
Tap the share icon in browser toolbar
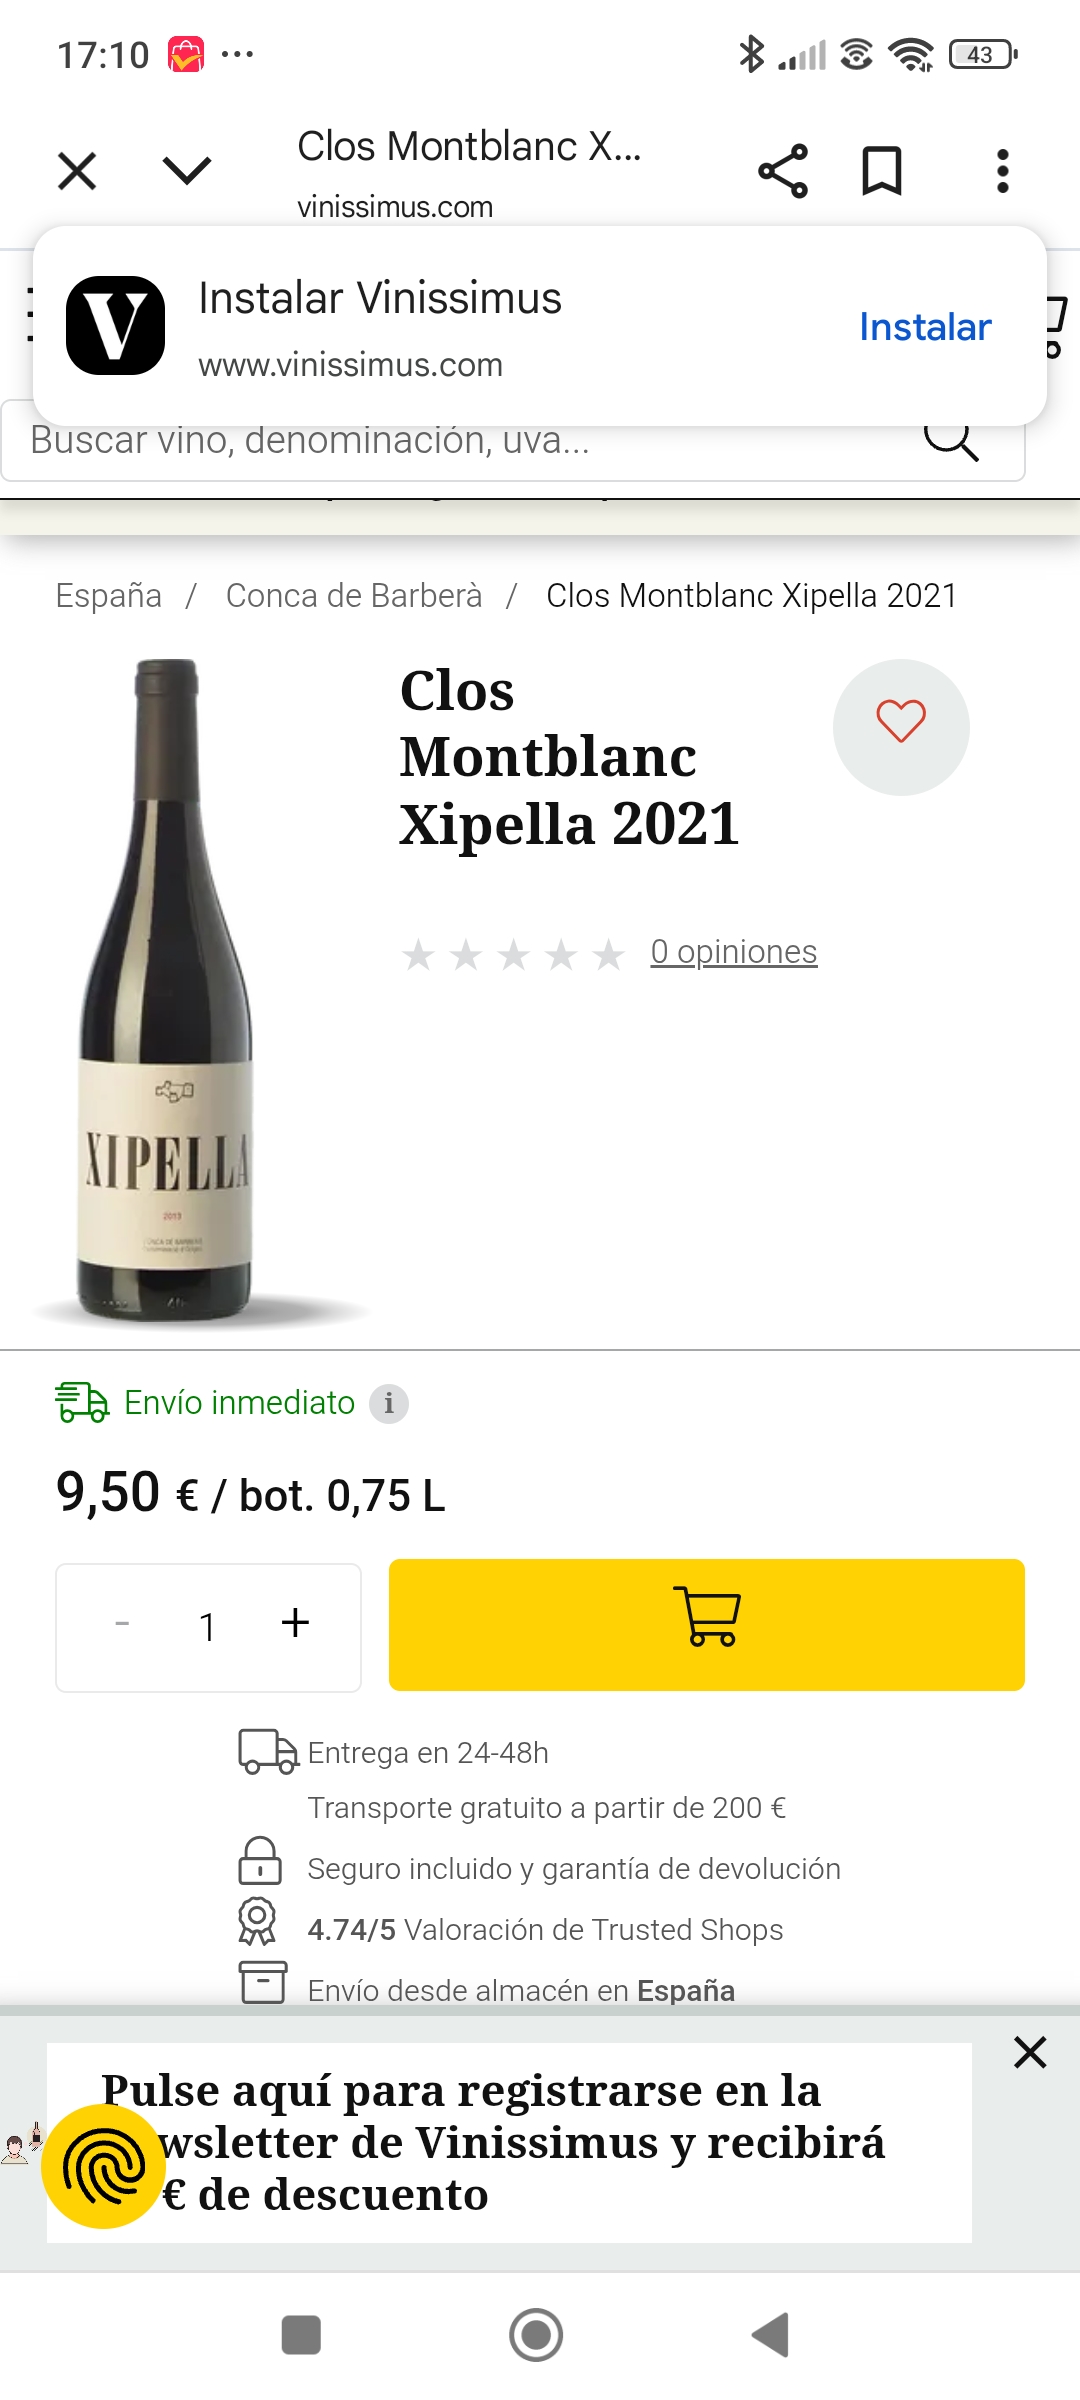(783, 171)
